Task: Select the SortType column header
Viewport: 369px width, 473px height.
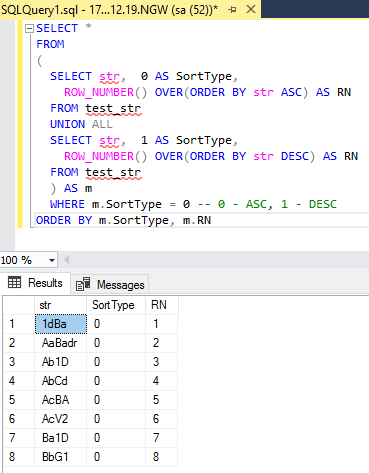Action: tap(116, 305)
